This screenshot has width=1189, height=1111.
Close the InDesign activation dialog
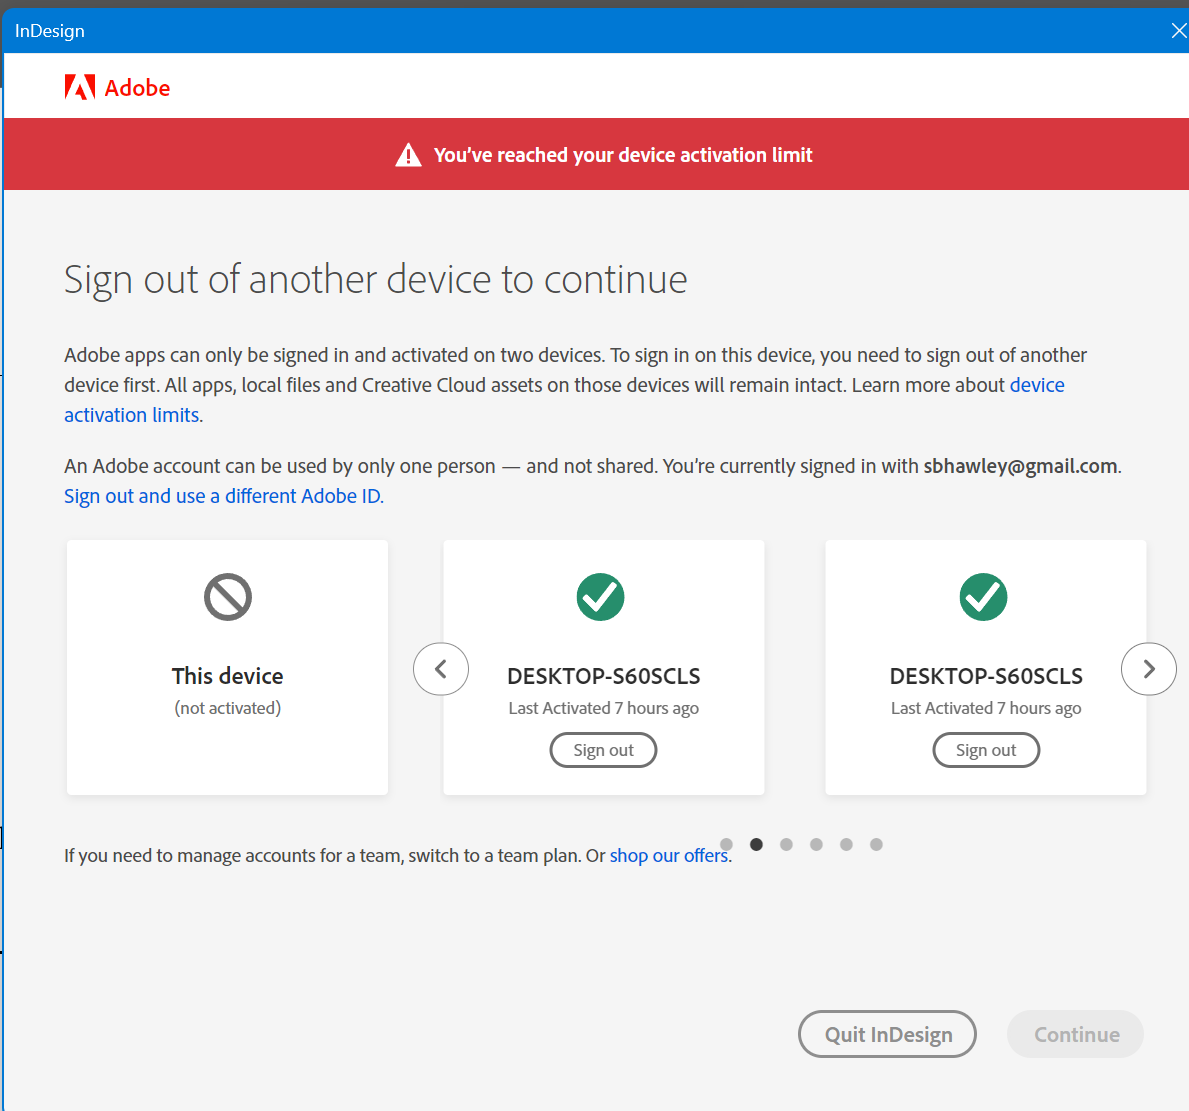[1178, 31]
